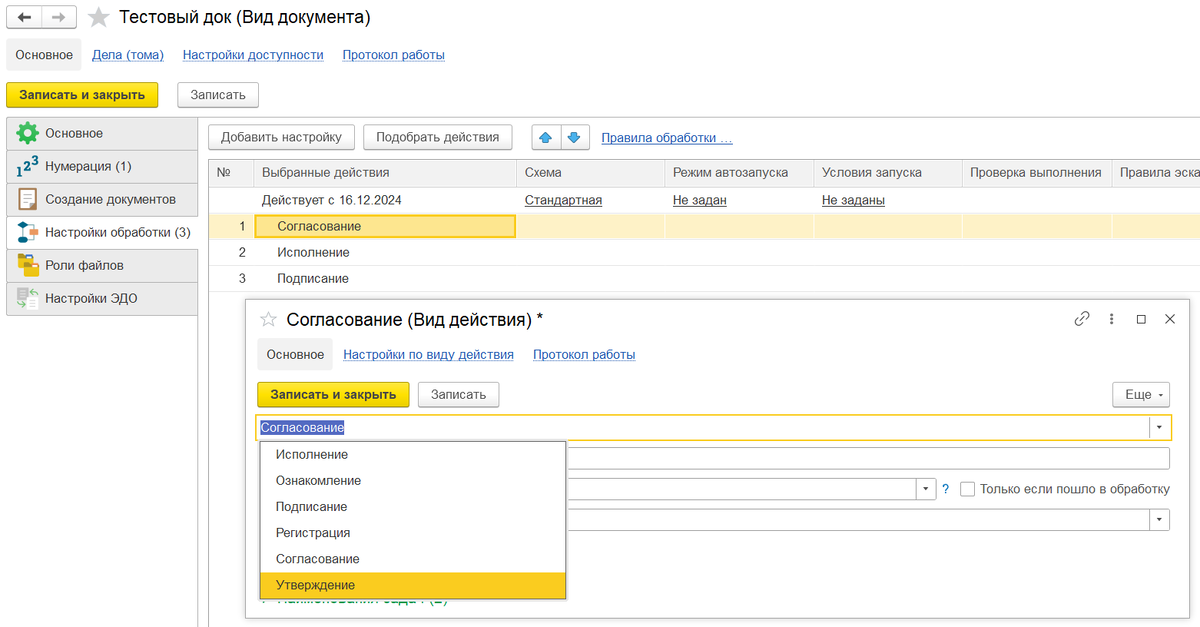Image resolution: width=1200 pixels, height=627 pixels.
Task: Open the Еще dropdown menu
Action: [x=1141, y=394]
